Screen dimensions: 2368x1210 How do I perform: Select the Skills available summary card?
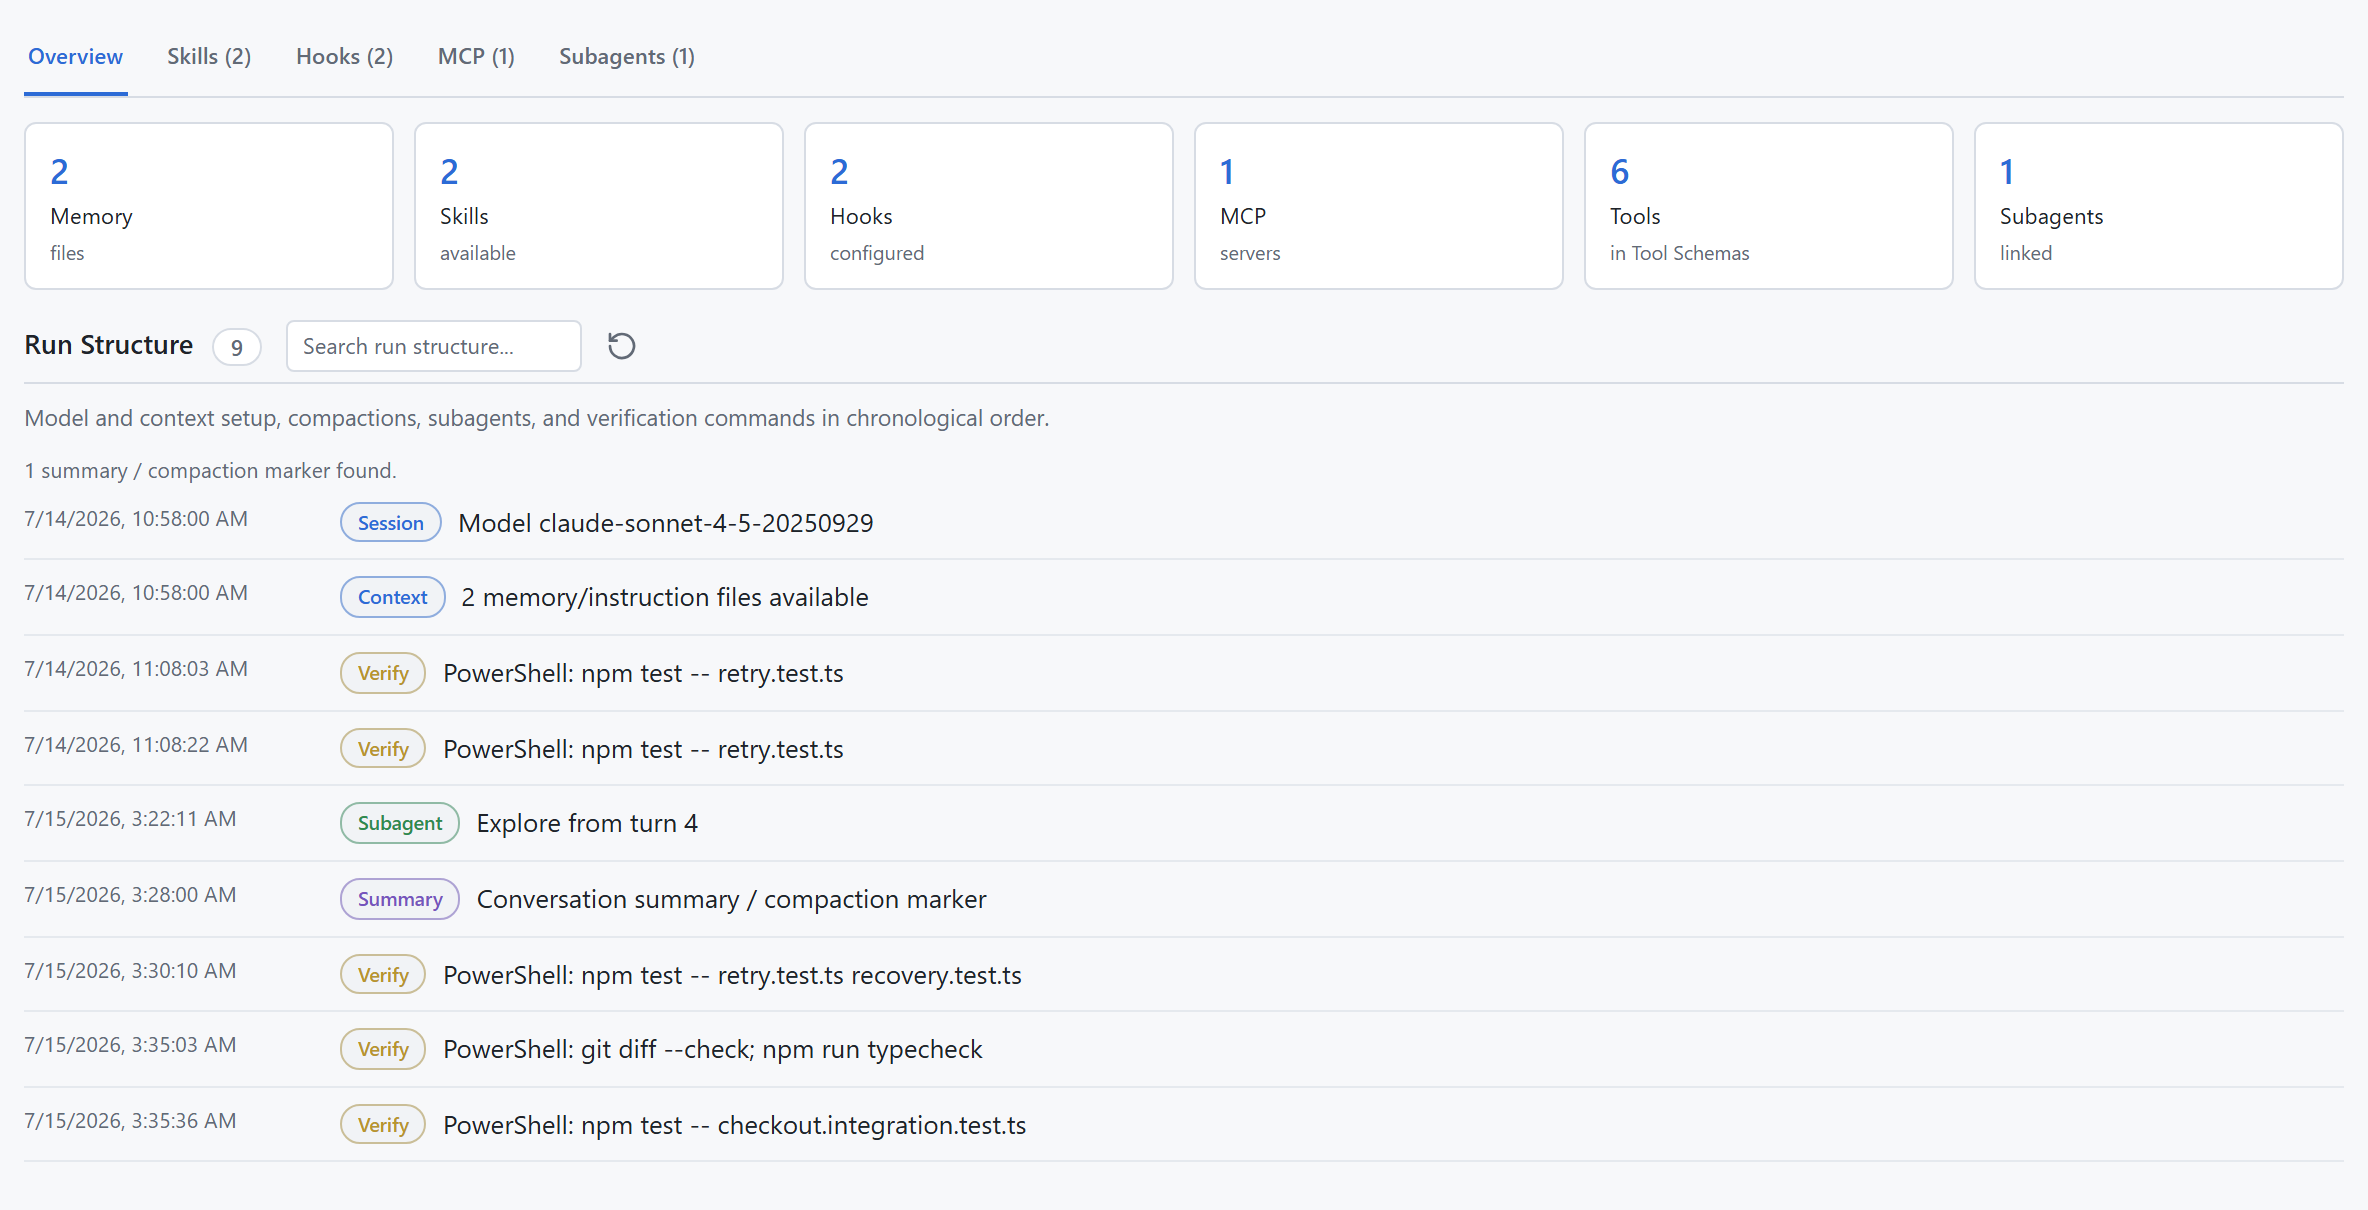599,206
